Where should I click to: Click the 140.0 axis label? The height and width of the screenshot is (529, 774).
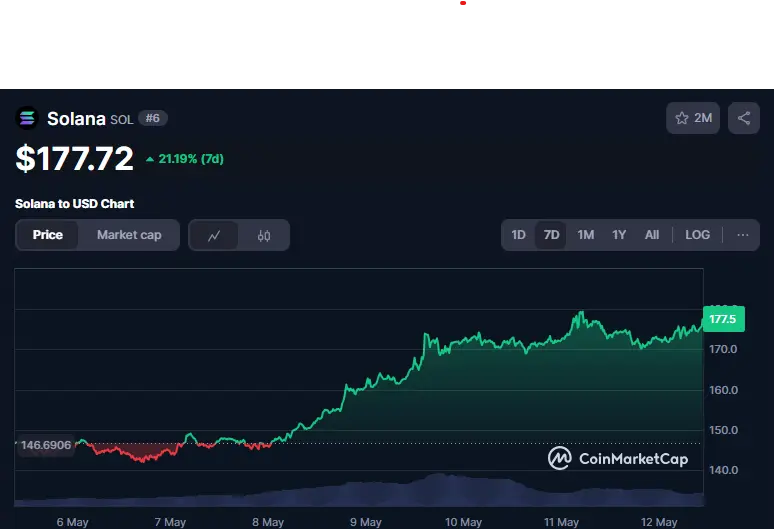tap(723, 470)
